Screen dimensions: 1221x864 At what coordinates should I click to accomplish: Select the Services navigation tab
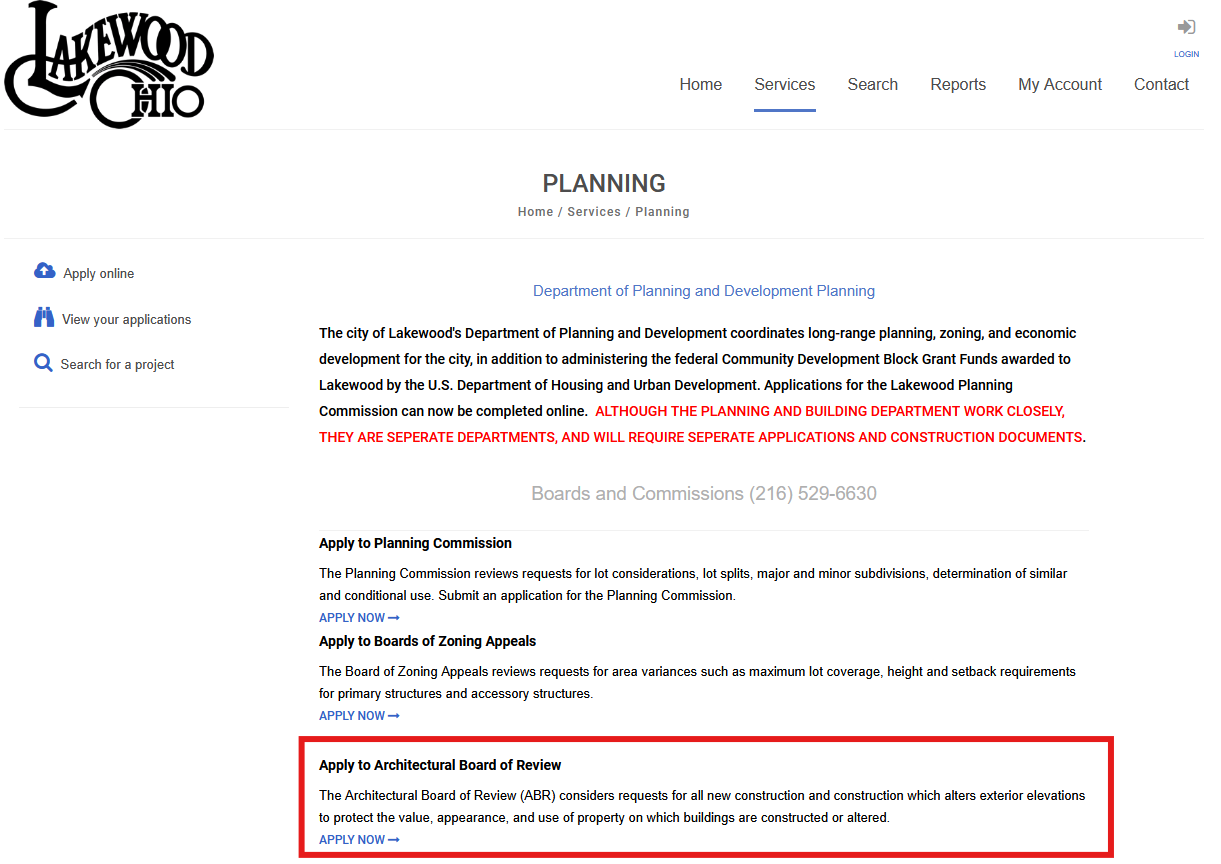point(785,85)
